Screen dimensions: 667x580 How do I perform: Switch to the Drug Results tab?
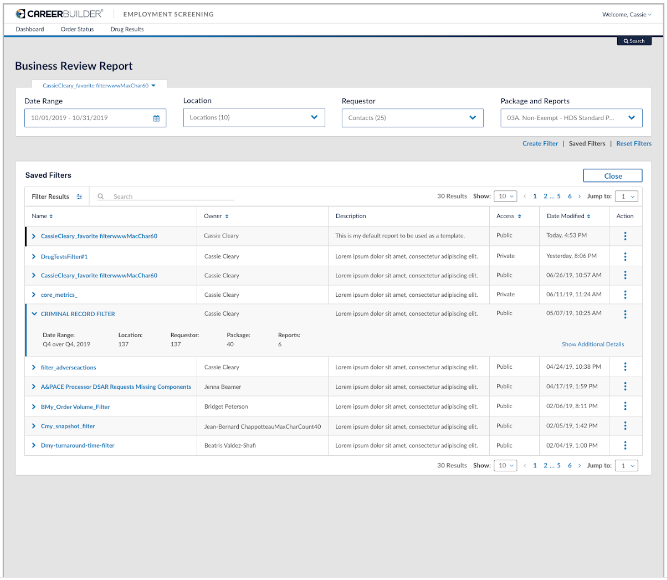(127, 30)
